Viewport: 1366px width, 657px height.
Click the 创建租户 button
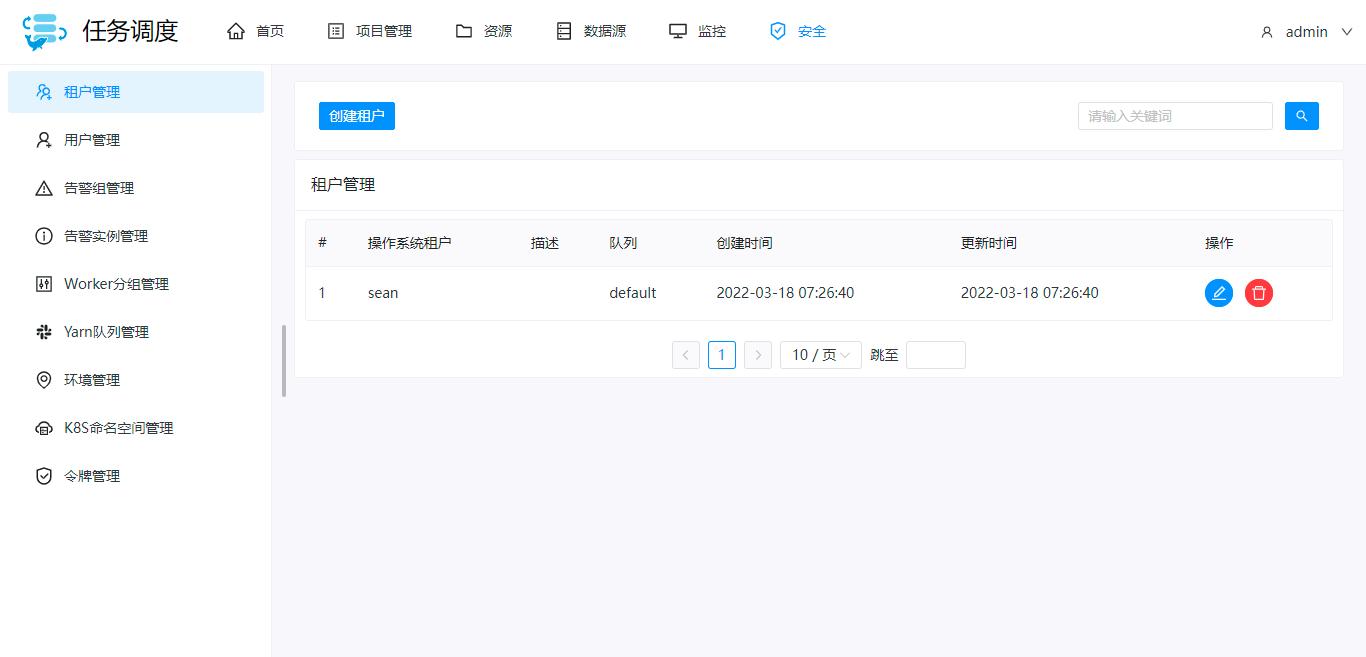(356, 115)
